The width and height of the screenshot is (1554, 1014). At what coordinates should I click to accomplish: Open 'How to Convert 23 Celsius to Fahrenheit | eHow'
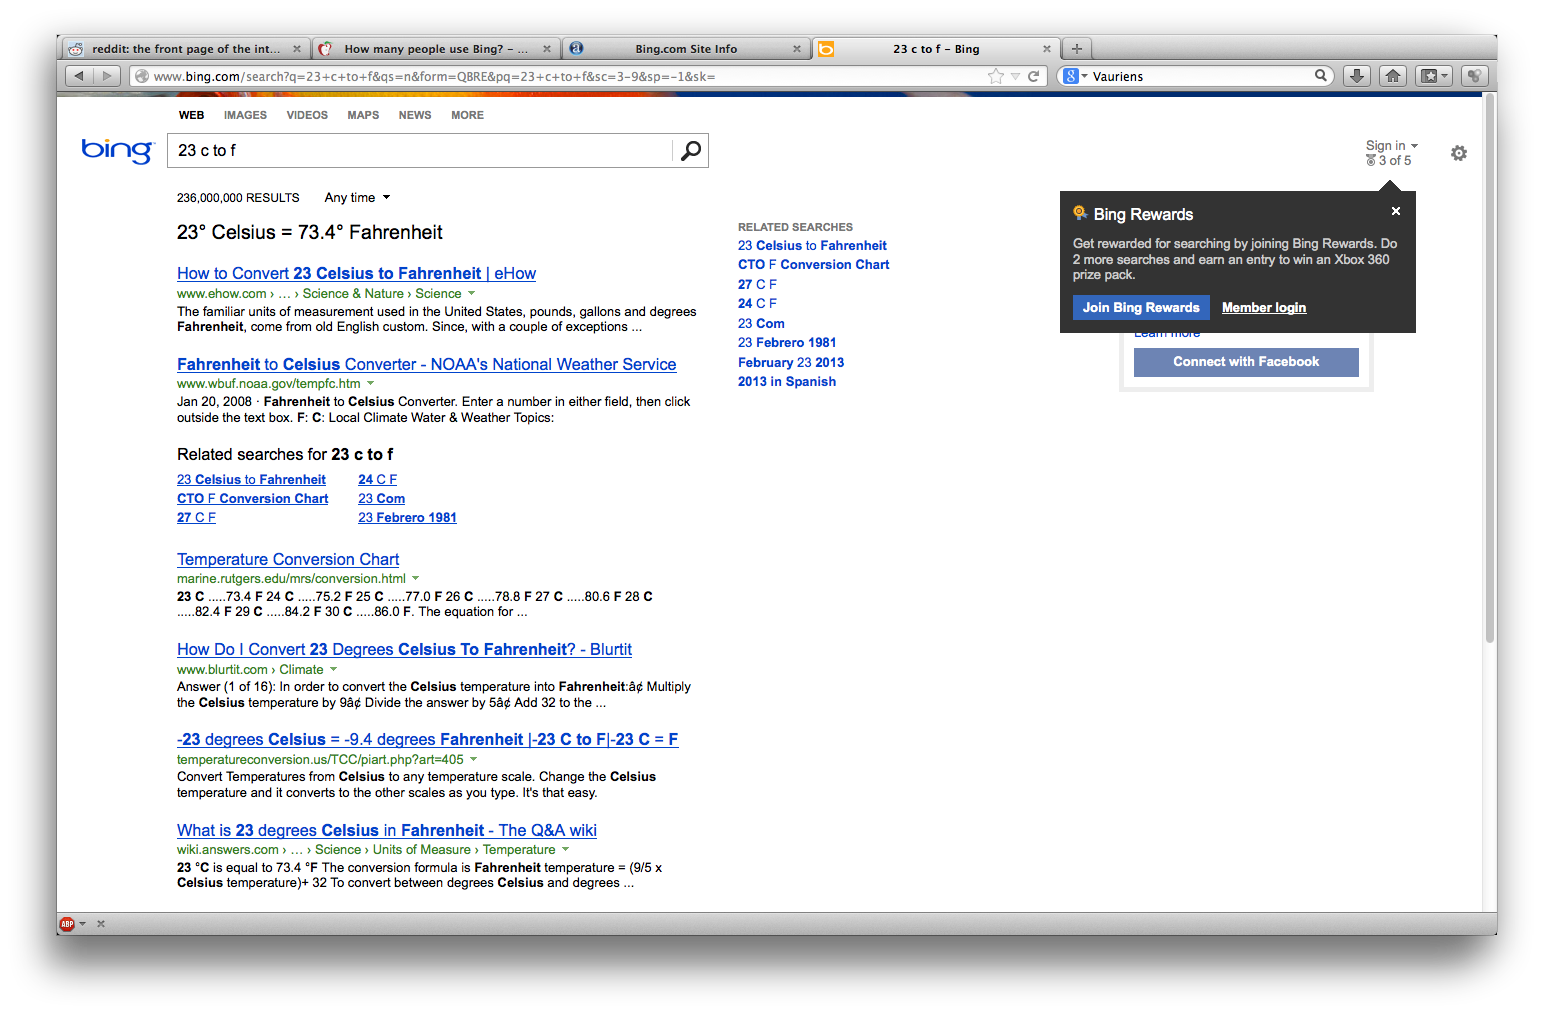pos(356,274)
